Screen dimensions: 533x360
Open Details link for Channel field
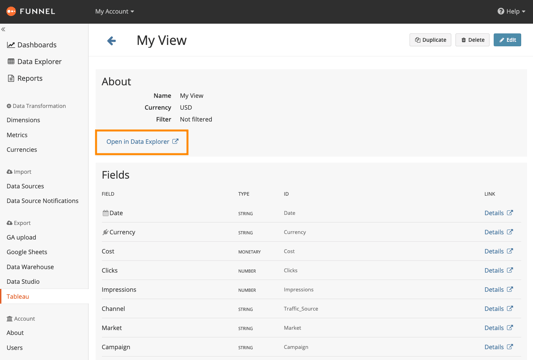click(498, 309)
